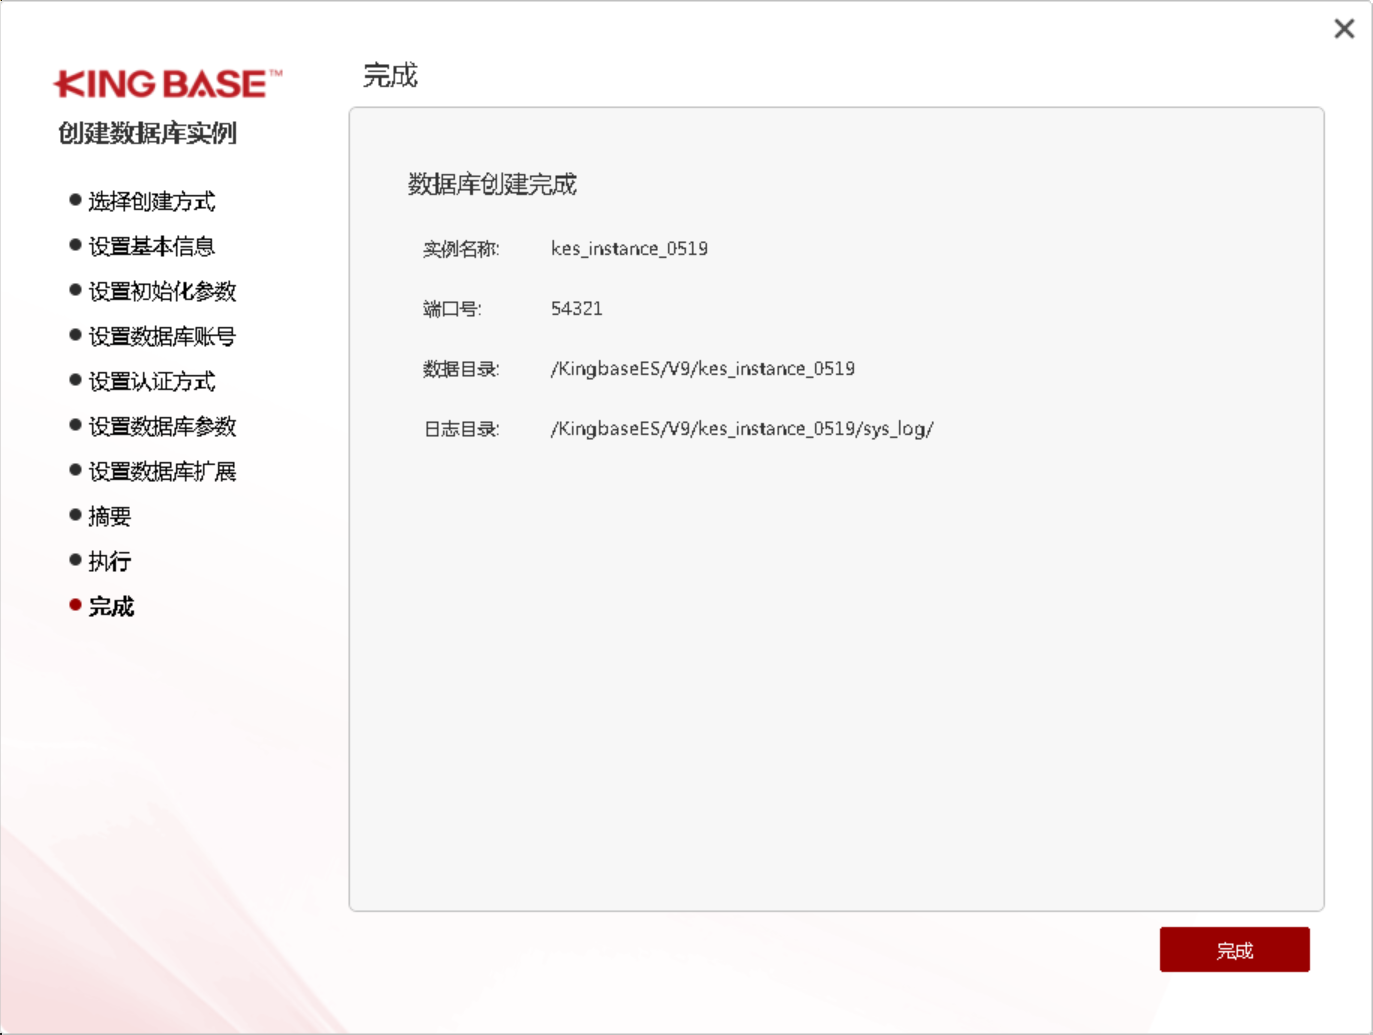Click the 创建数据库实例 title text
Viewport: 1373px width, 1035px height.
(147, 133)
